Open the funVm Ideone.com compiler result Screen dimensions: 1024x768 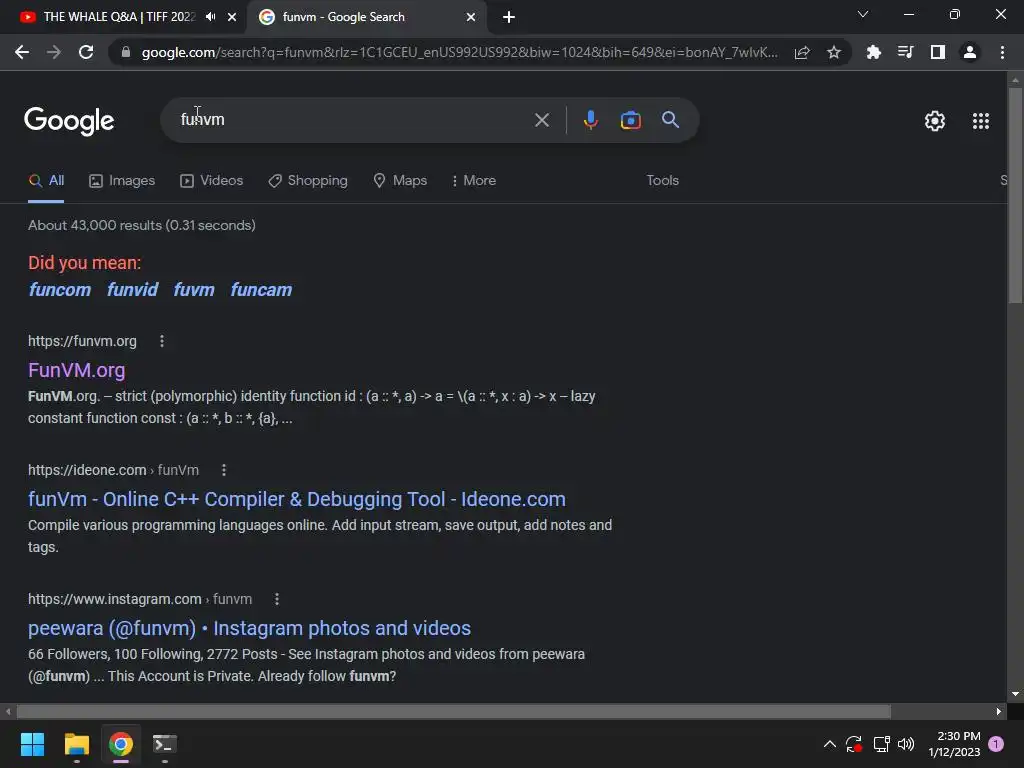coord(296,499)
